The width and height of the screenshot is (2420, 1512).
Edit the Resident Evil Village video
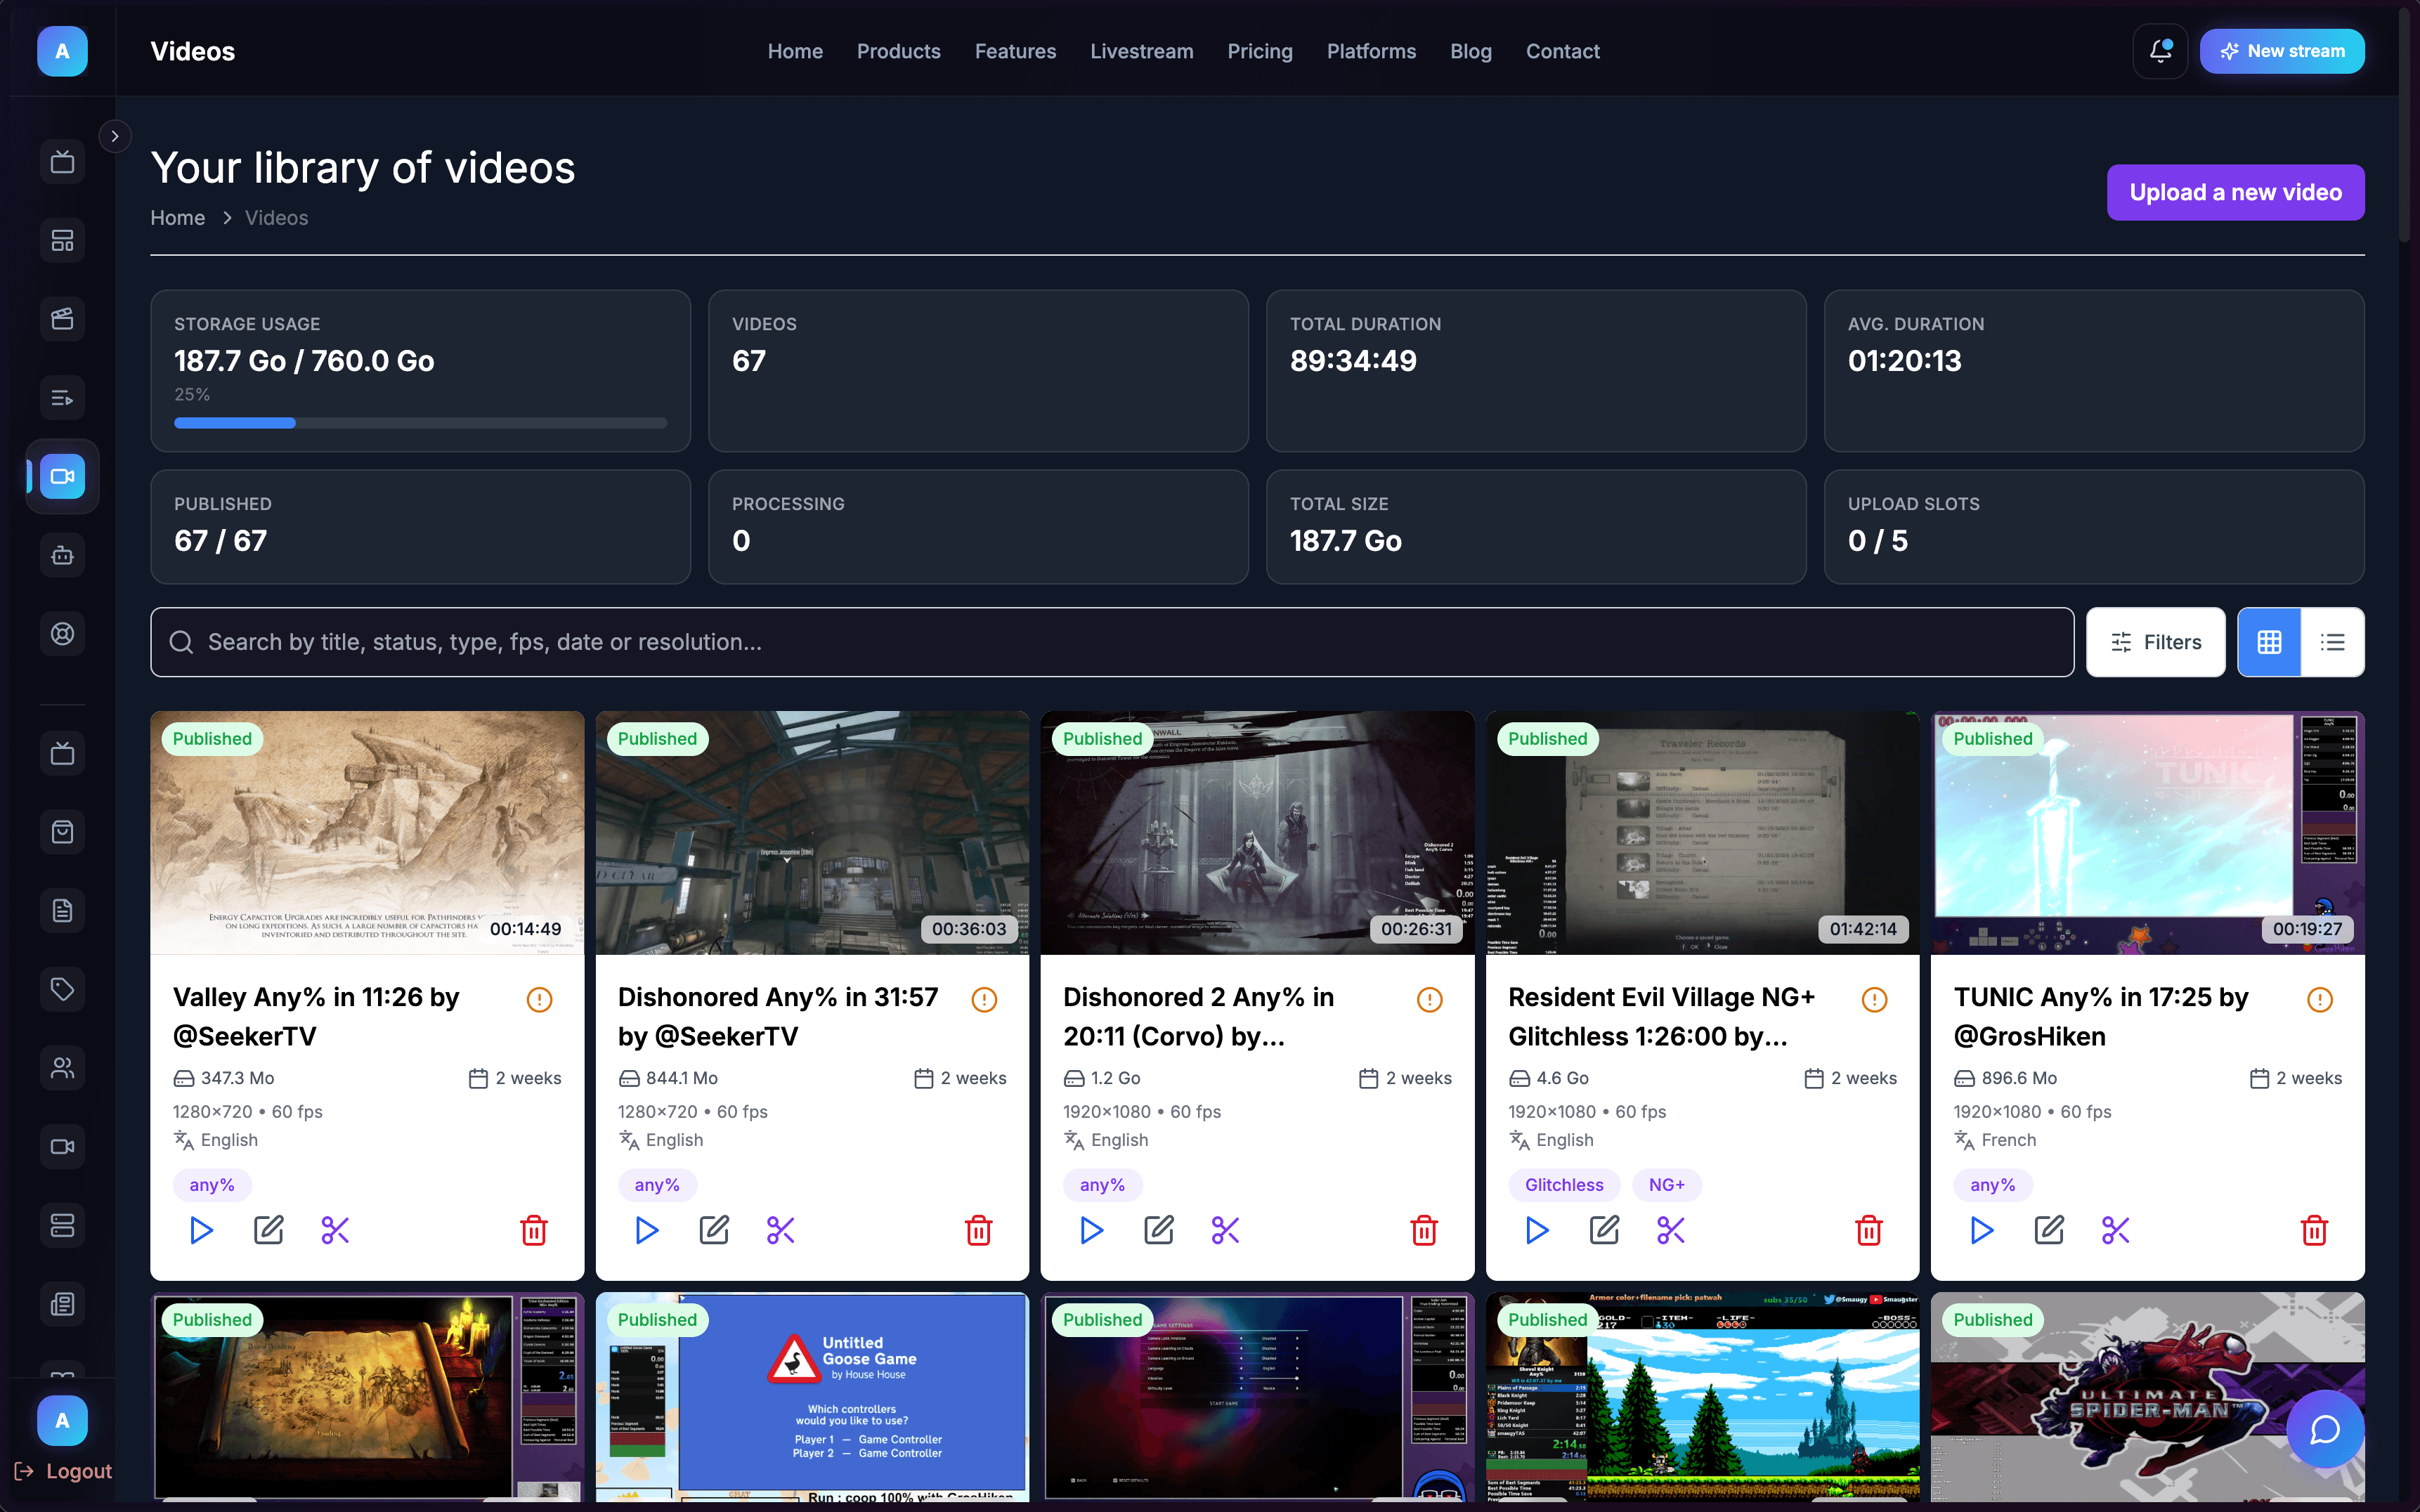tap(1604, 1230)
